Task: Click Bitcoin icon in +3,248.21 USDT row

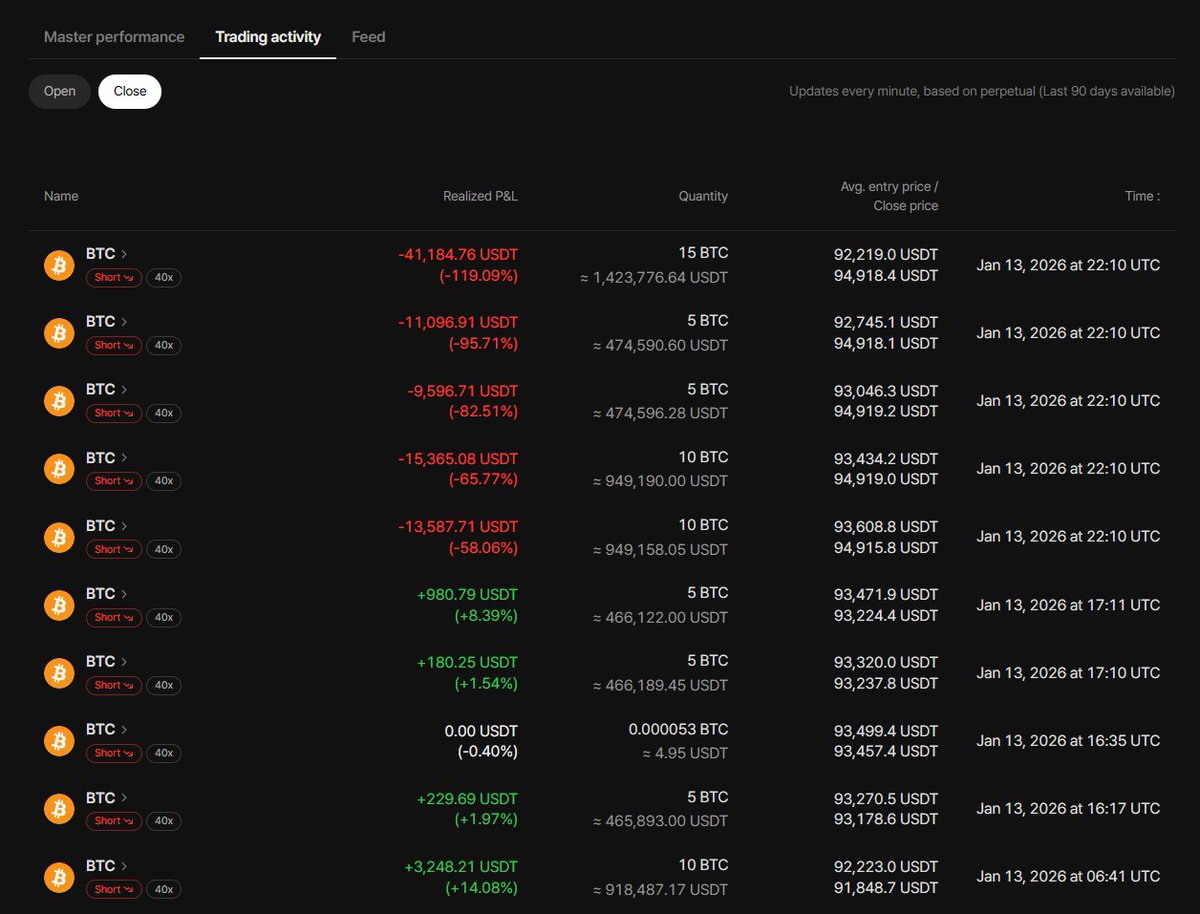Action: pos(59,877)
